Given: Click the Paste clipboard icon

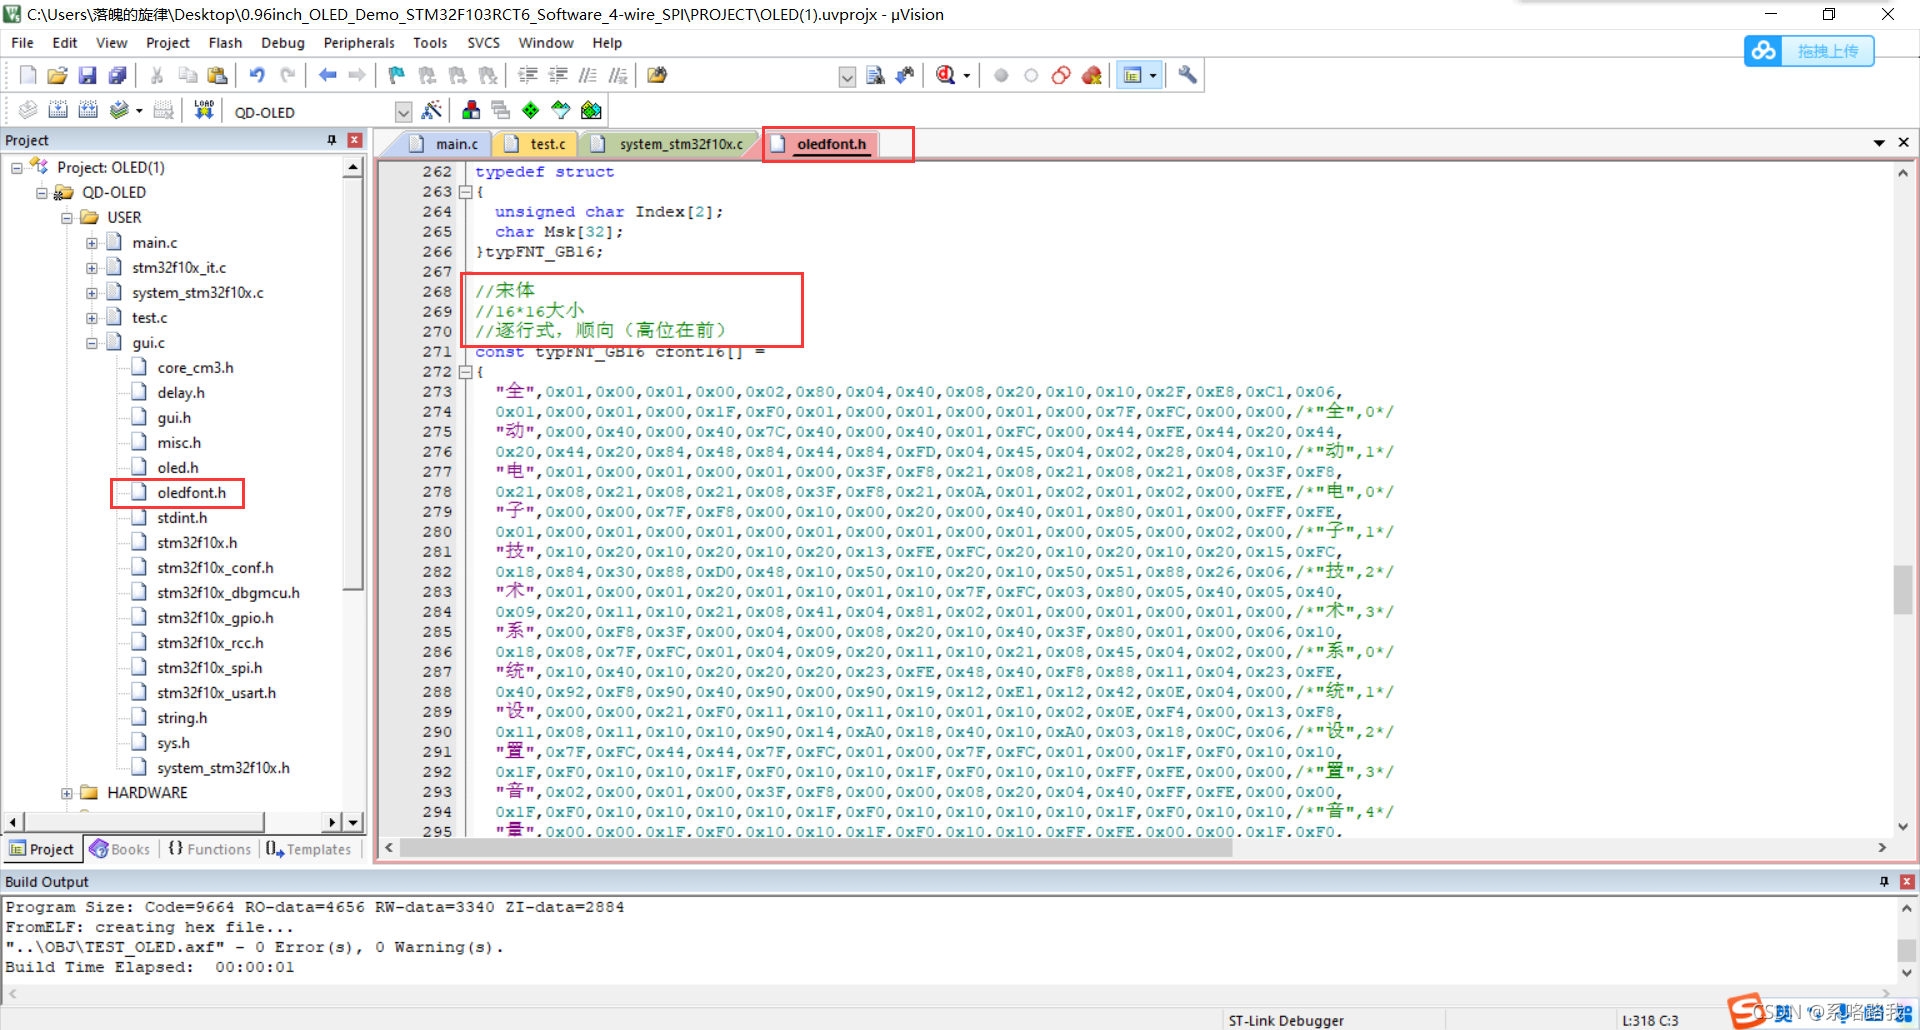Looking at the screenshot, I should [x=217, y=75].
